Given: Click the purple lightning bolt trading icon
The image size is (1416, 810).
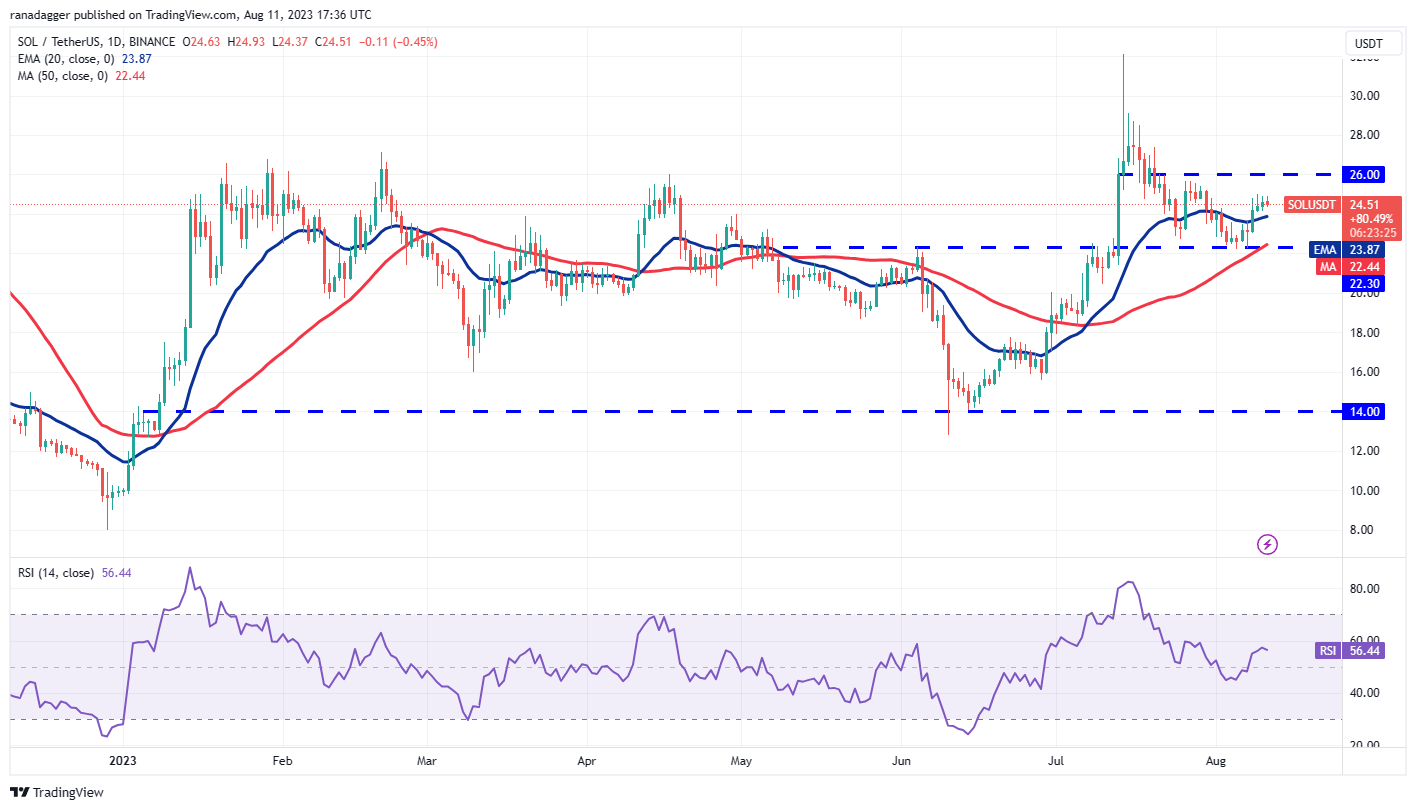Looking at the screenshot, I should (x=1266, y=543).
